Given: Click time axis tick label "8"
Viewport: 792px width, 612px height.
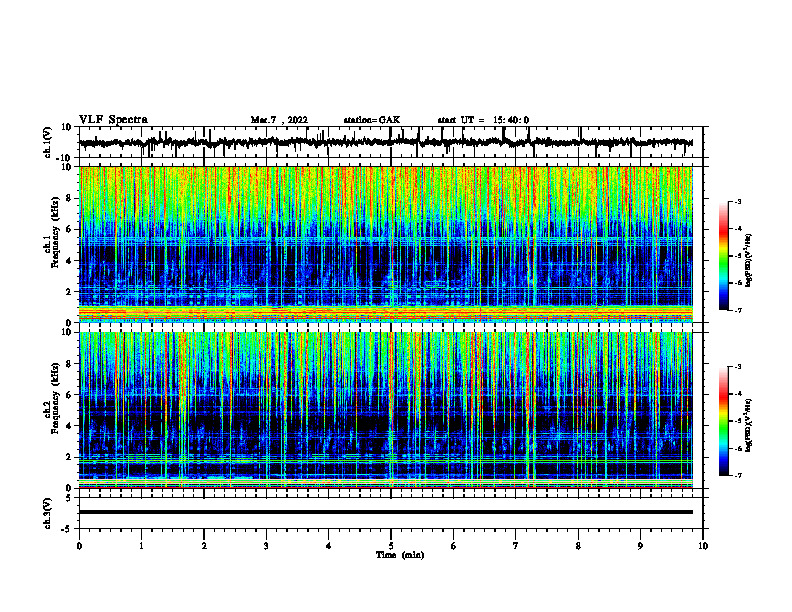Looking at the screenshot, I should (x=578, y=546).
